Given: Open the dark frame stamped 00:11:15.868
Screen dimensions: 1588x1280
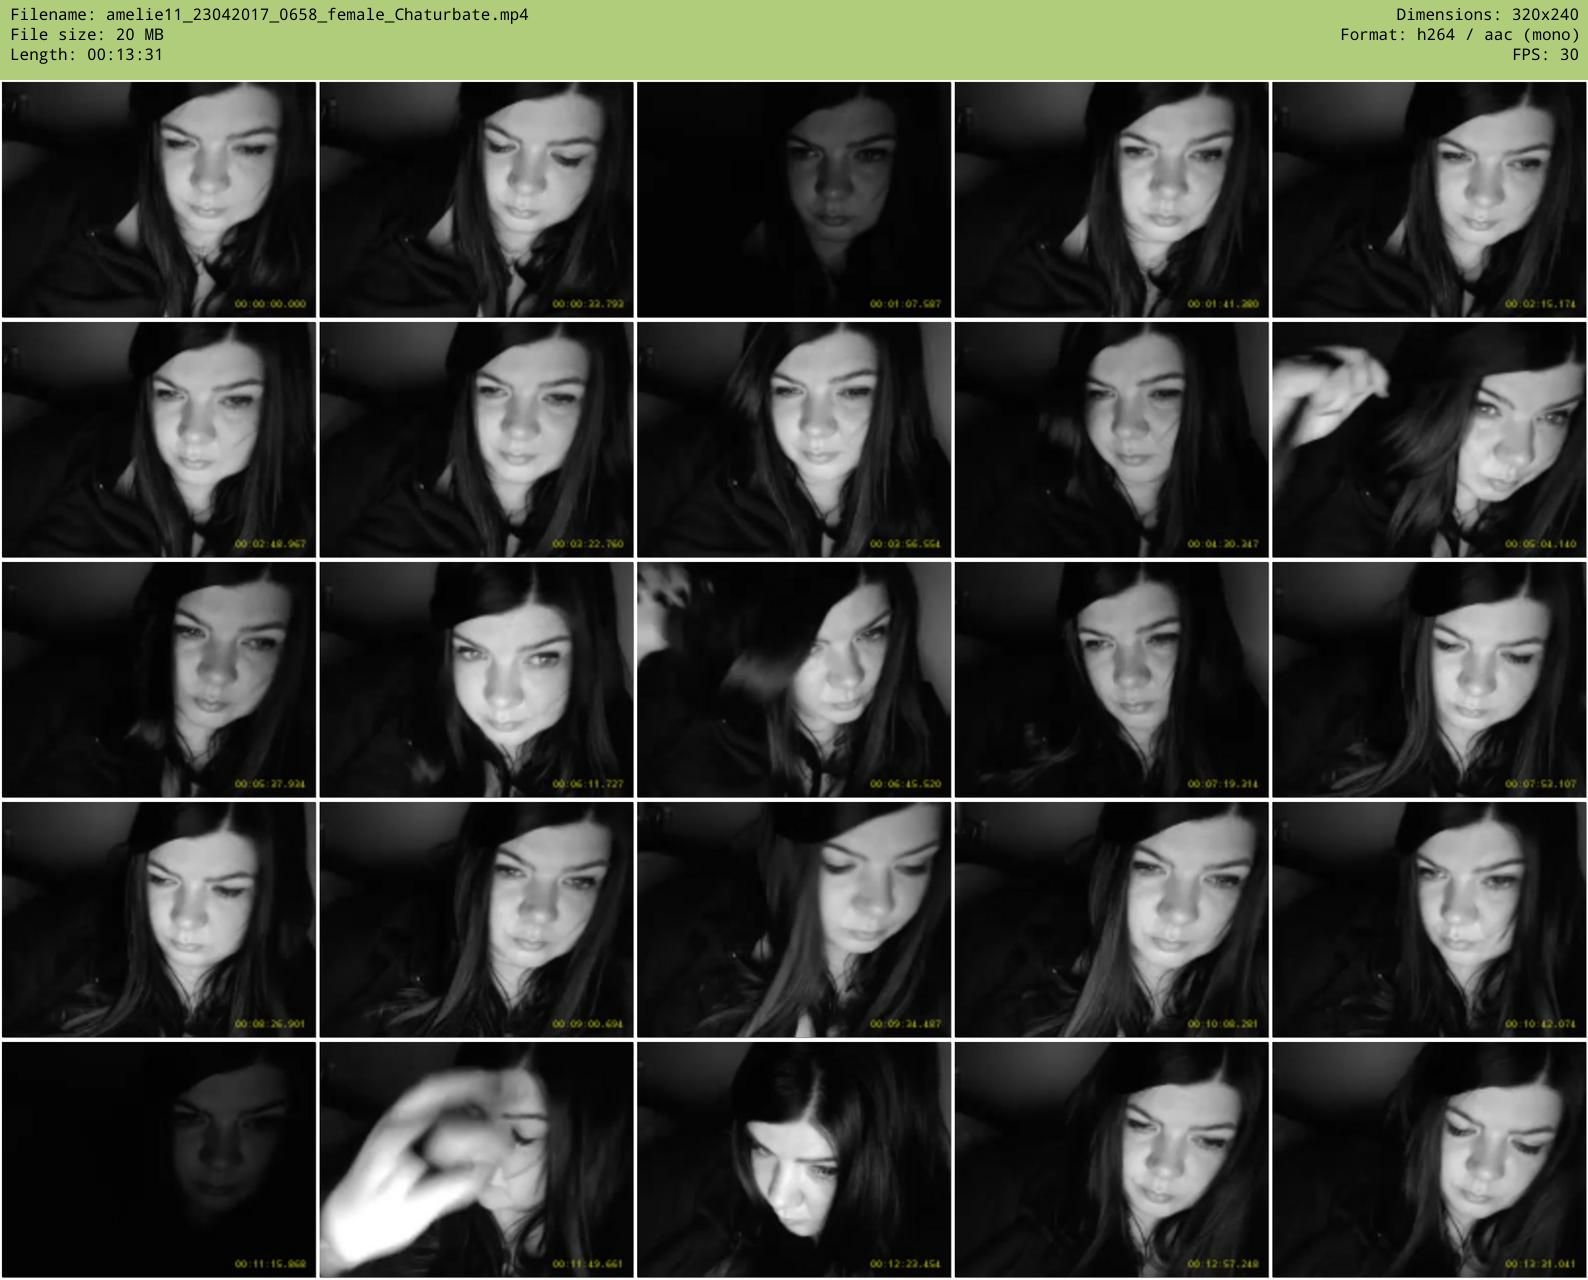Looking at the screenshot, I should [159, 1160].
